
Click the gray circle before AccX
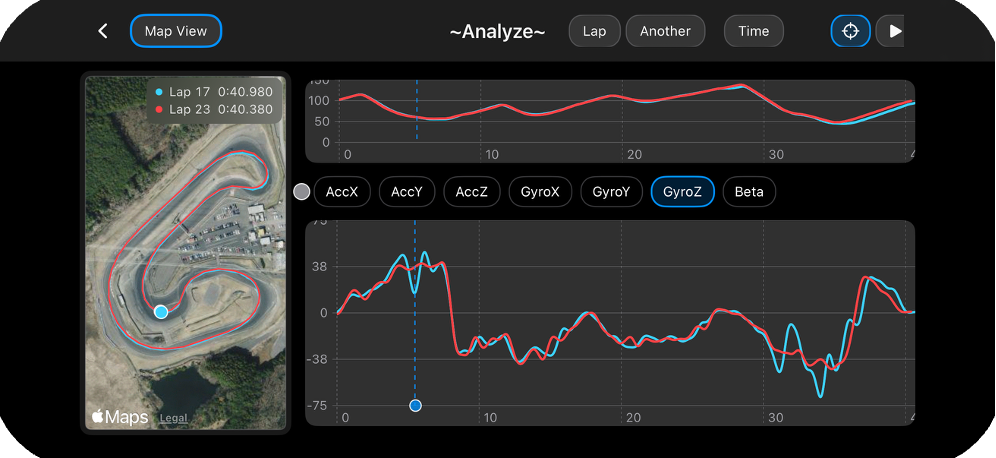tap(302, 192)
